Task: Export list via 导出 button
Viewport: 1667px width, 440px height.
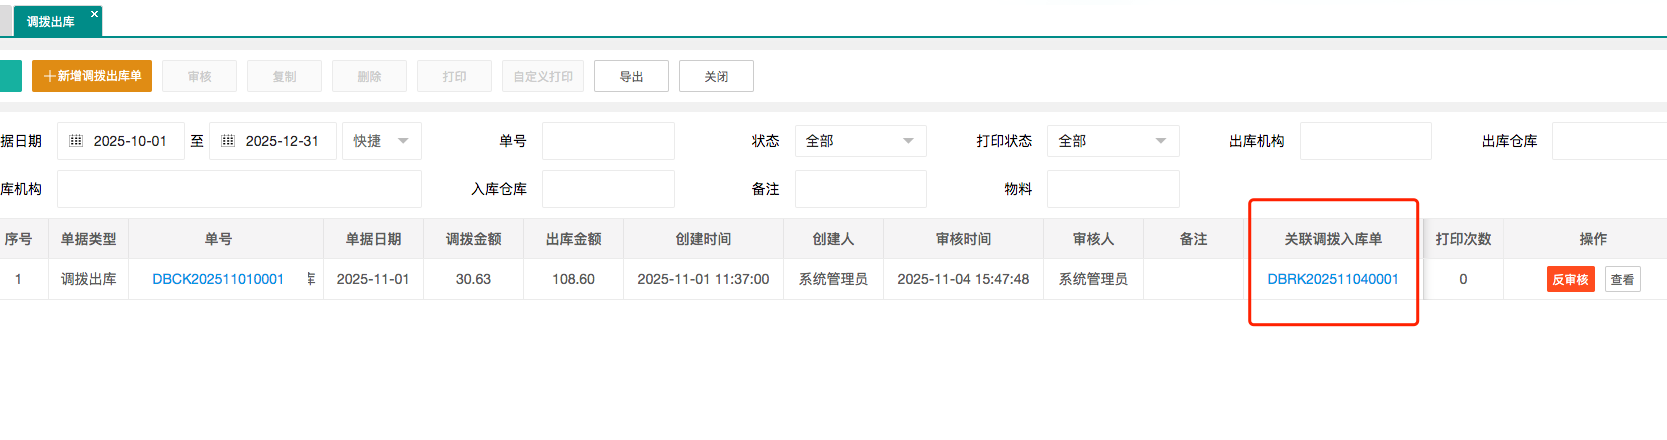Action: tap(631, 76)
